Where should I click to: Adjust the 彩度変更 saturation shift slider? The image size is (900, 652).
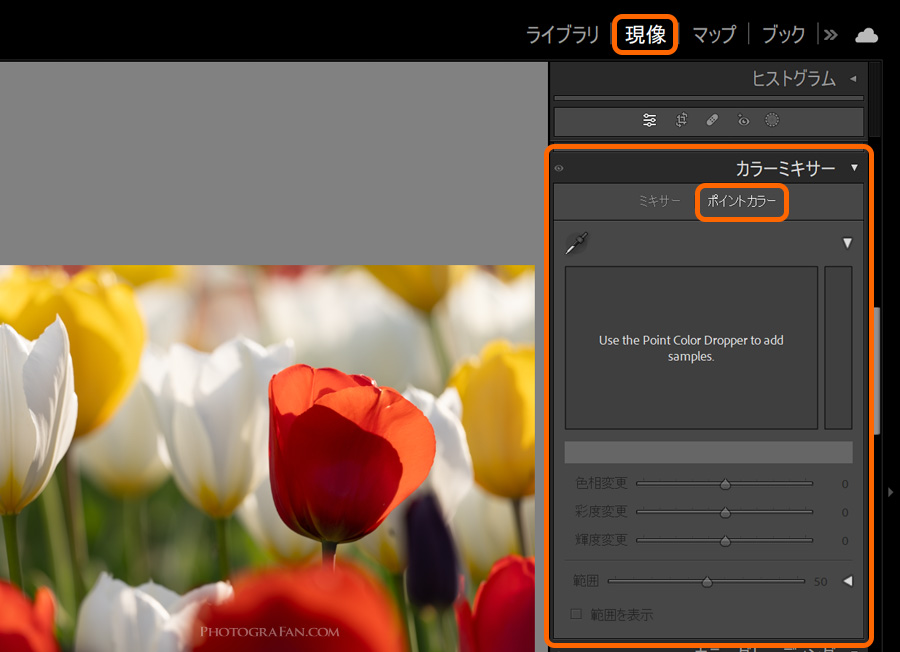tap(724, 512)
